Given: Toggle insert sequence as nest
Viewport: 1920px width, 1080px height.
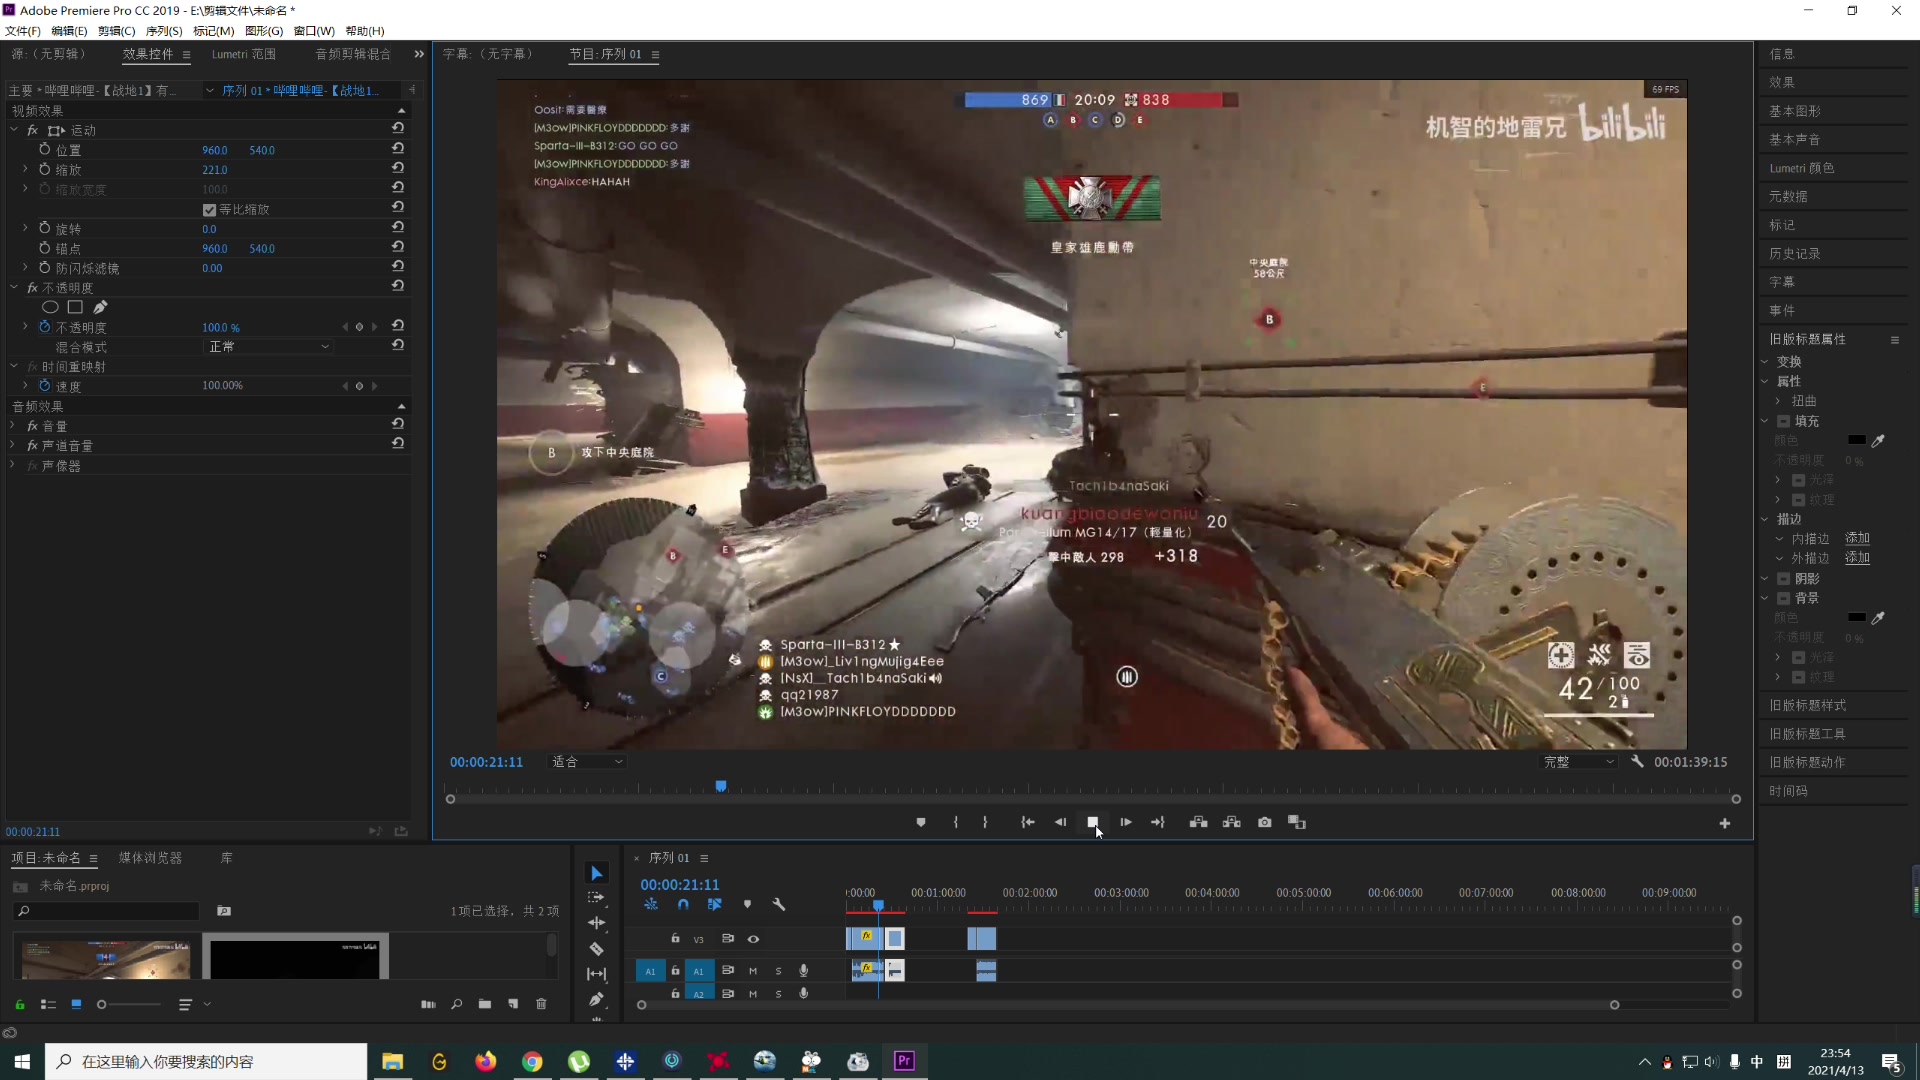Looking at the screenshot, I should pyautogui.click(x=651, y=904).
